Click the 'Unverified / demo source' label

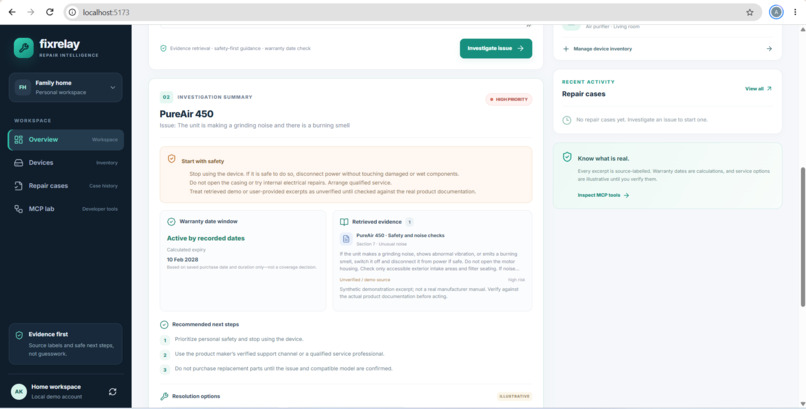tap(365, 280)
